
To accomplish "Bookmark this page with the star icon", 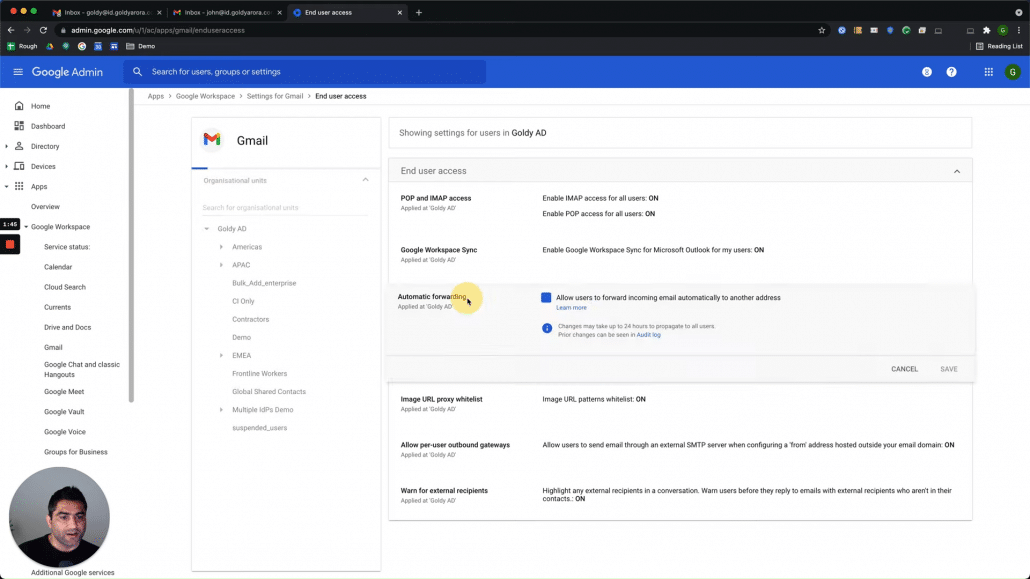I will 821,30.
